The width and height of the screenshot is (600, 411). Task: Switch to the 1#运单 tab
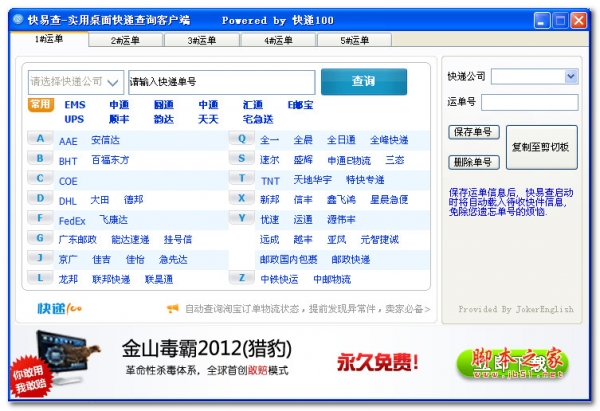tap(49, 39)
